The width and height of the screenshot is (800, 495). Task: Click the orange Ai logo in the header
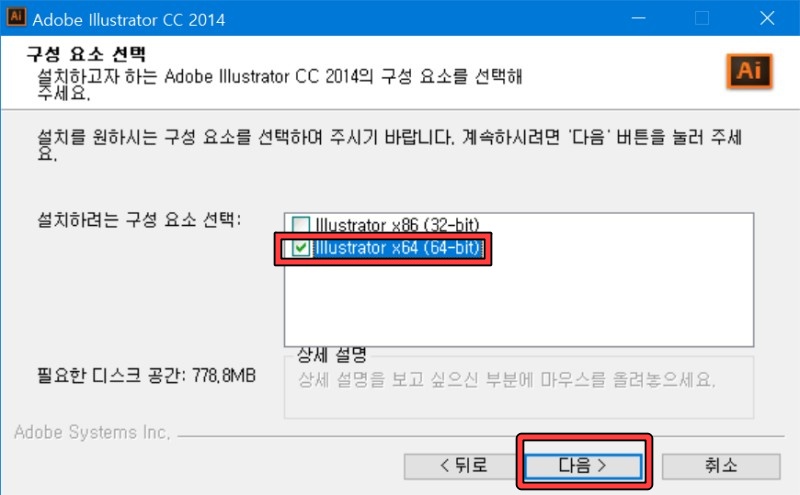coord(749,71)
